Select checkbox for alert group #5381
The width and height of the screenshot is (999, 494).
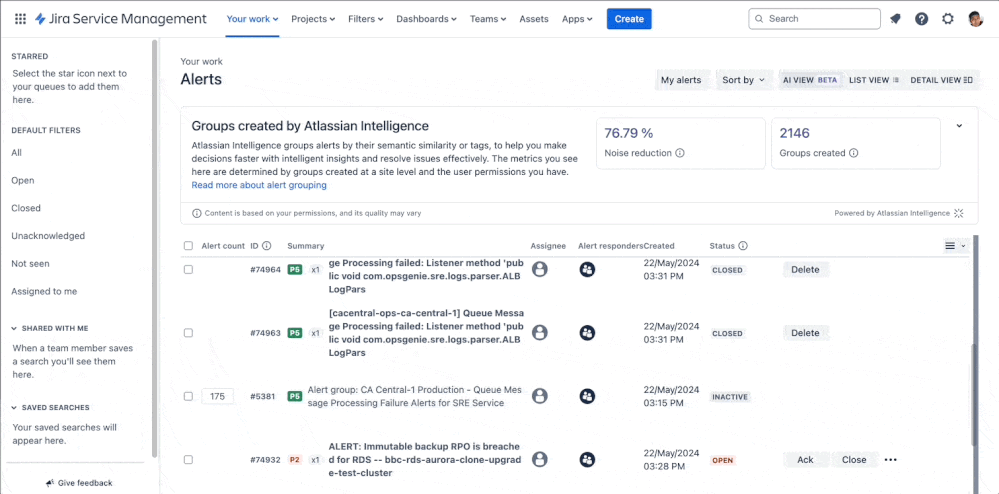tap(188, 396)
